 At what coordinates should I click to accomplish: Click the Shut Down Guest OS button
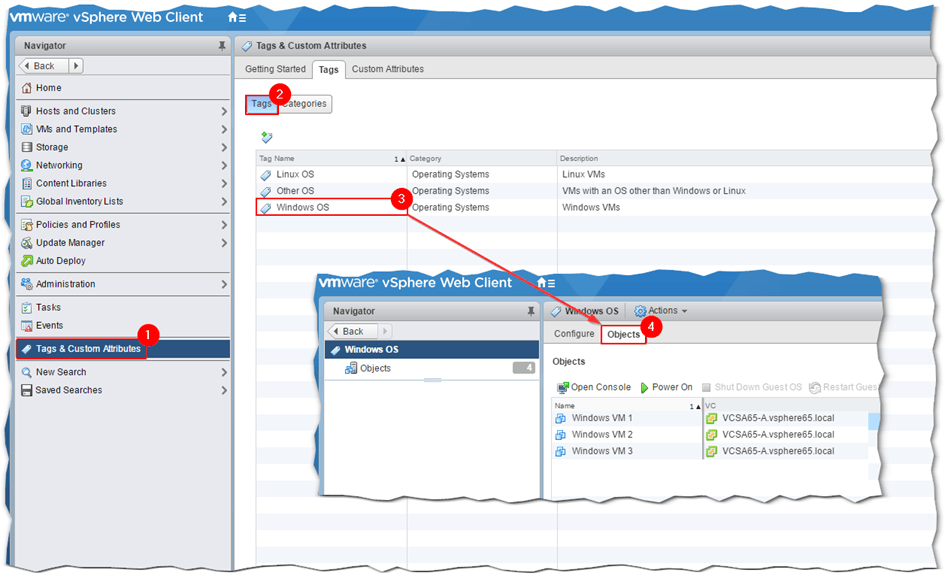[752, 387]
